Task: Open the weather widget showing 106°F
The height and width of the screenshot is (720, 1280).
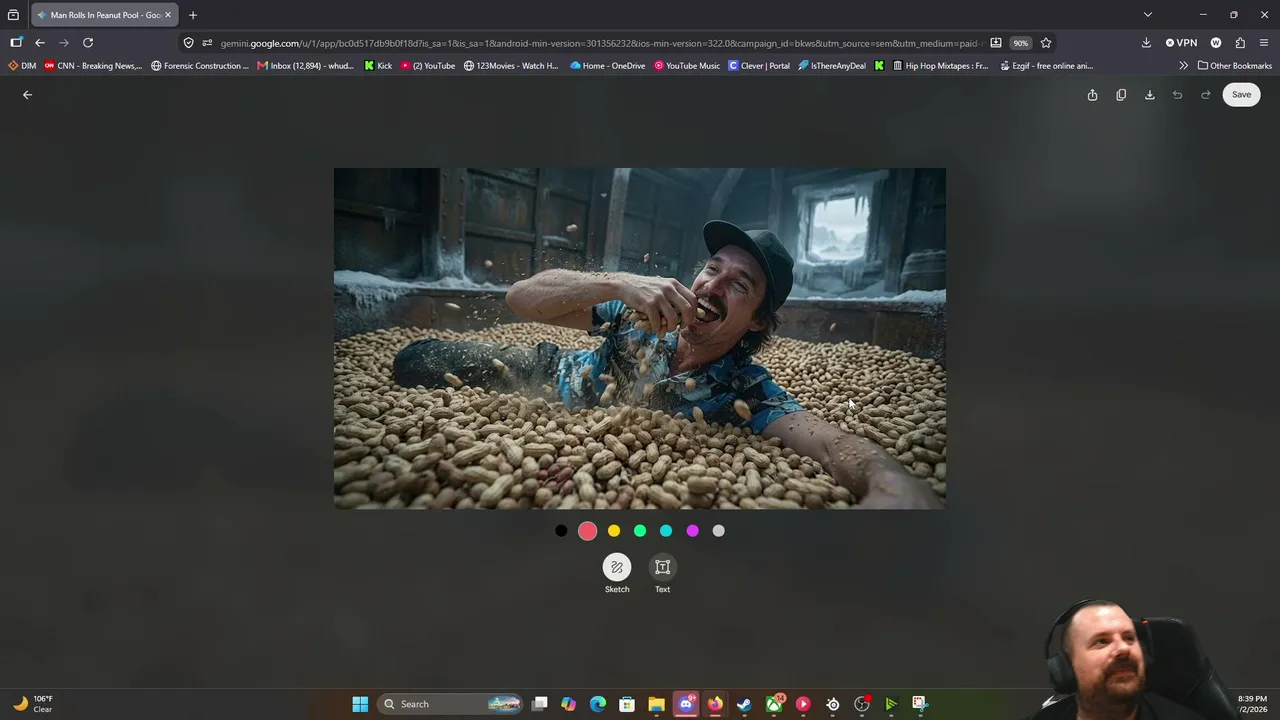Action: click(33, 704)
